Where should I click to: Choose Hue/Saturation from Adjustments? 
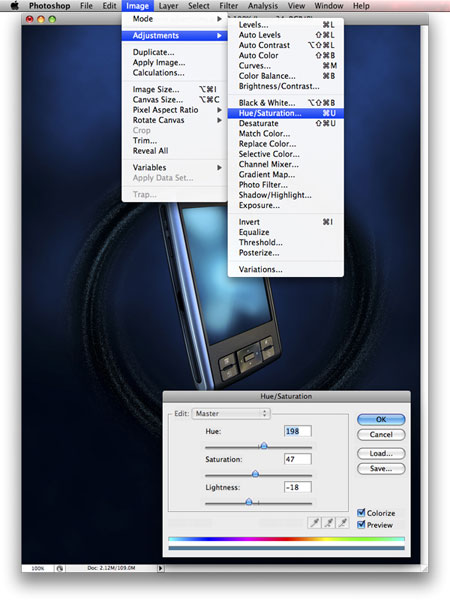coord(286,113)
